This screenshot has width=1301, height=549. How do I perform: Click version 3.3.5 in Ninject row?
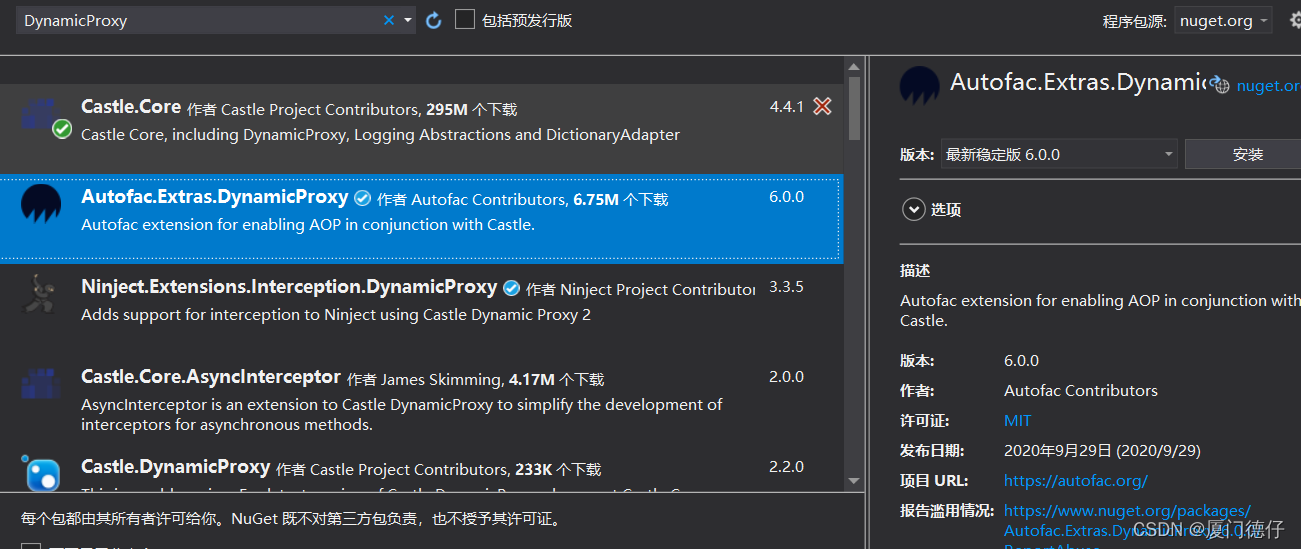coord(787,286)
